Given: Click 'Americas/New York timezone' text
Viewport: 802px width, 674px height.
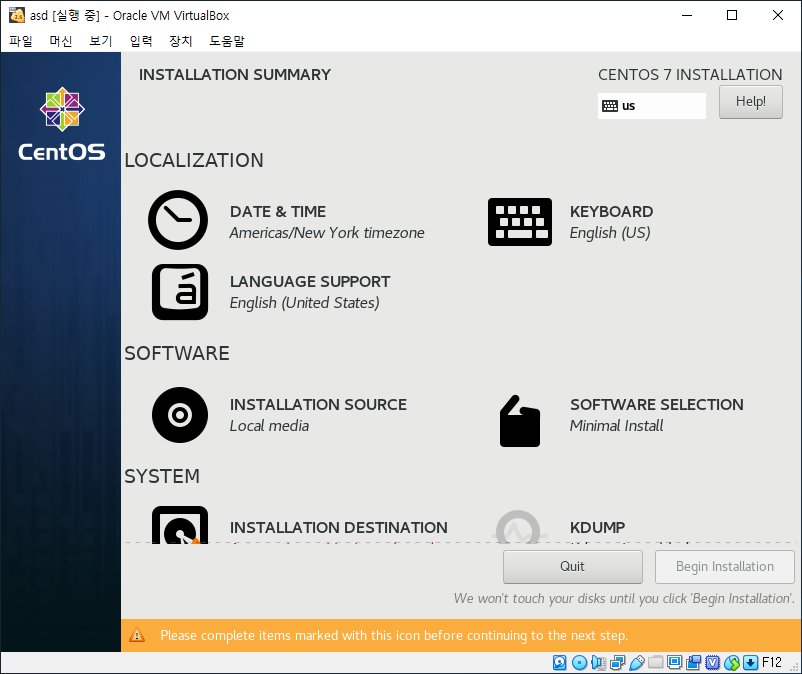Looking at the screenshot, I should point(327,233).
